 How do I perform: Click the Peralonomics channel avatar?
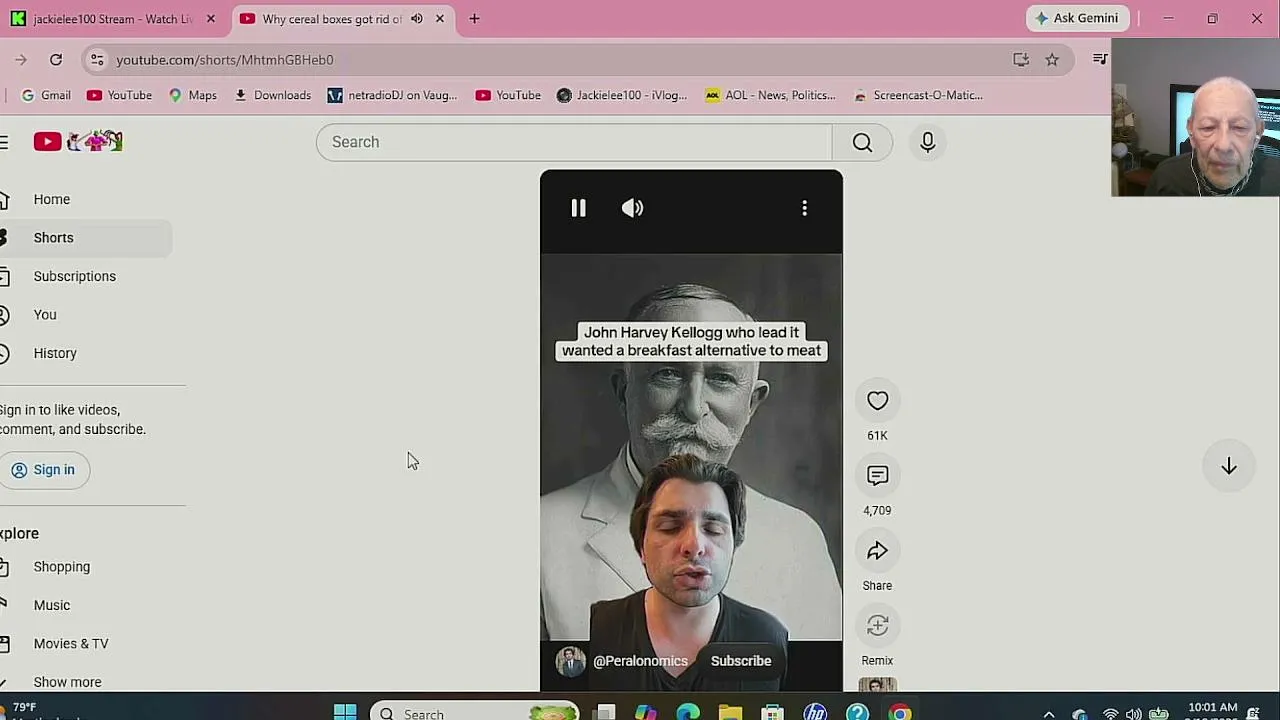pyautogui.click(x=570, y=661)
